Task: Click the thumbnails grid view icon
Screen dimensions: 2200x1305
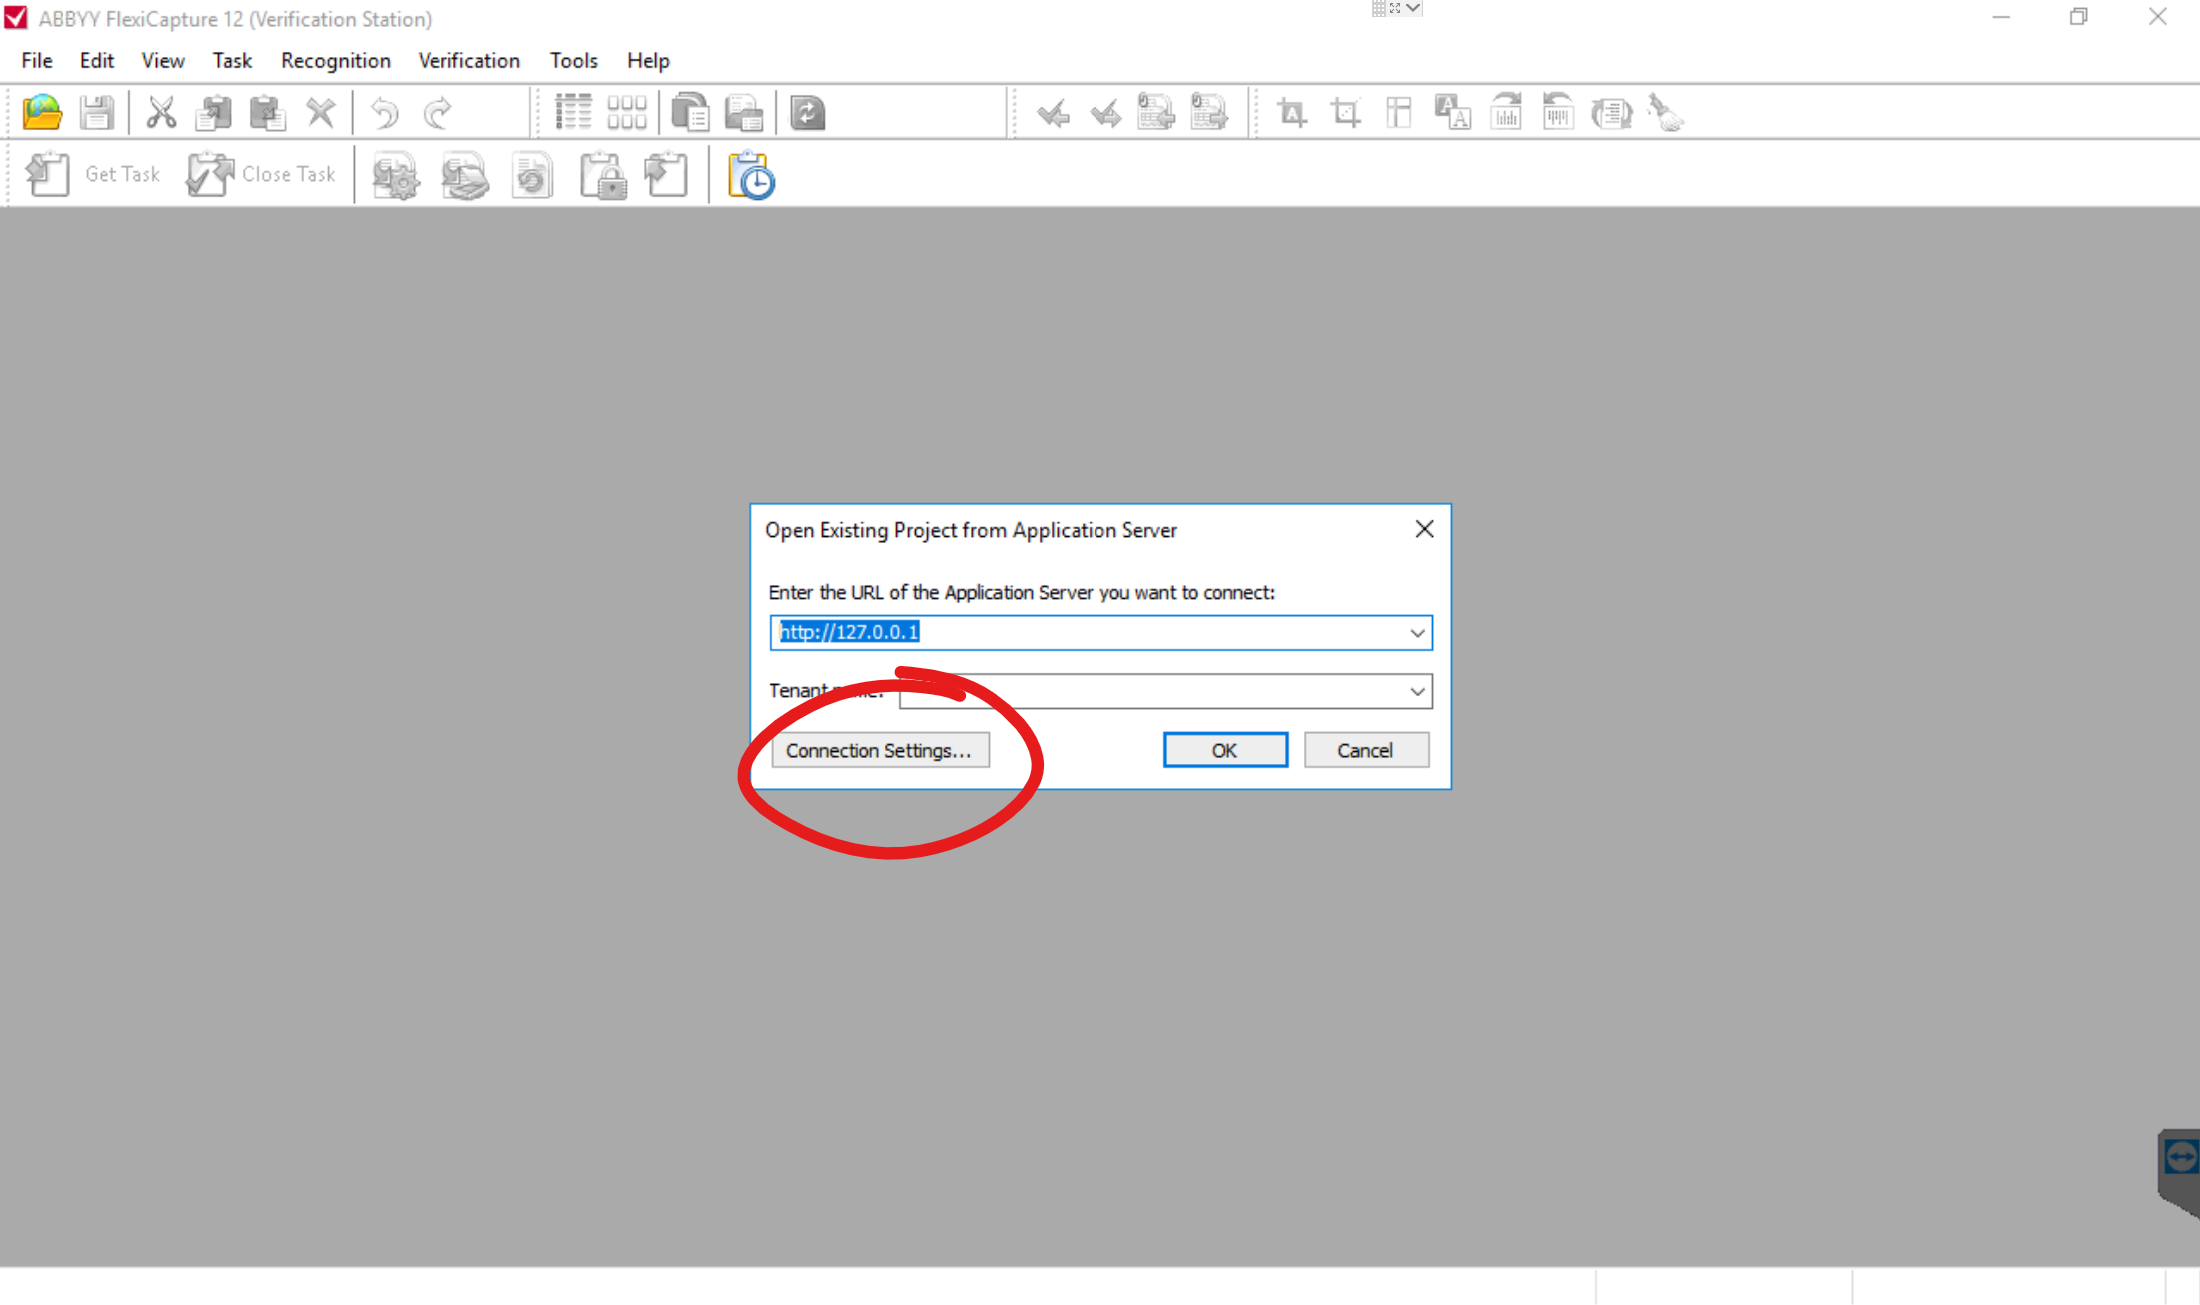Action: coord(627,113)
